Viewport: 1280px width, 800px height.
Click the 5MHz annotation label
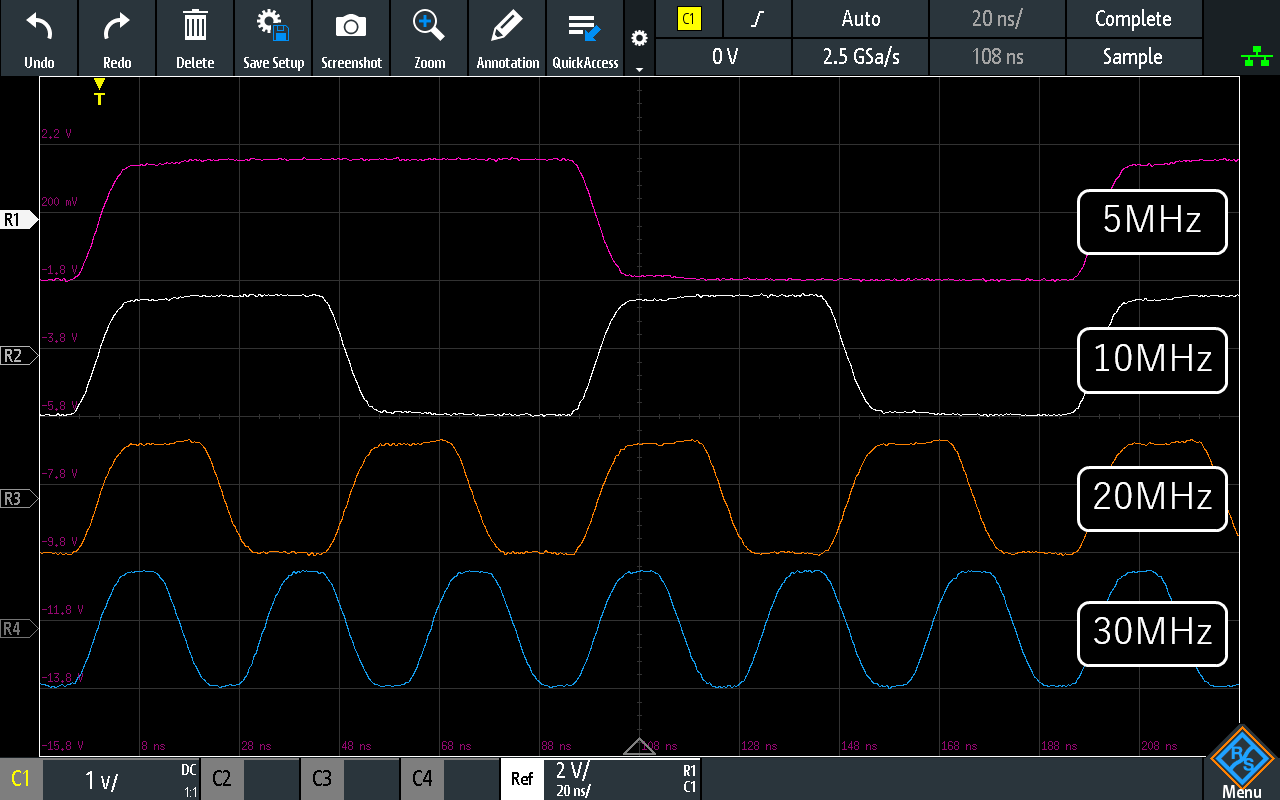click(1152, 221)
